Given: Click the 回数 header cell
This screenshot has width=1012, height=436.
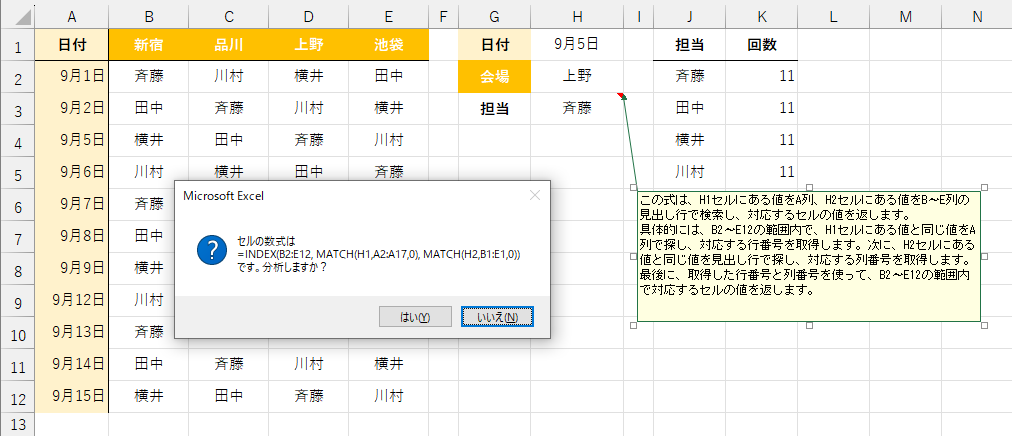Looking at the screenshot, I should point(762,45).
